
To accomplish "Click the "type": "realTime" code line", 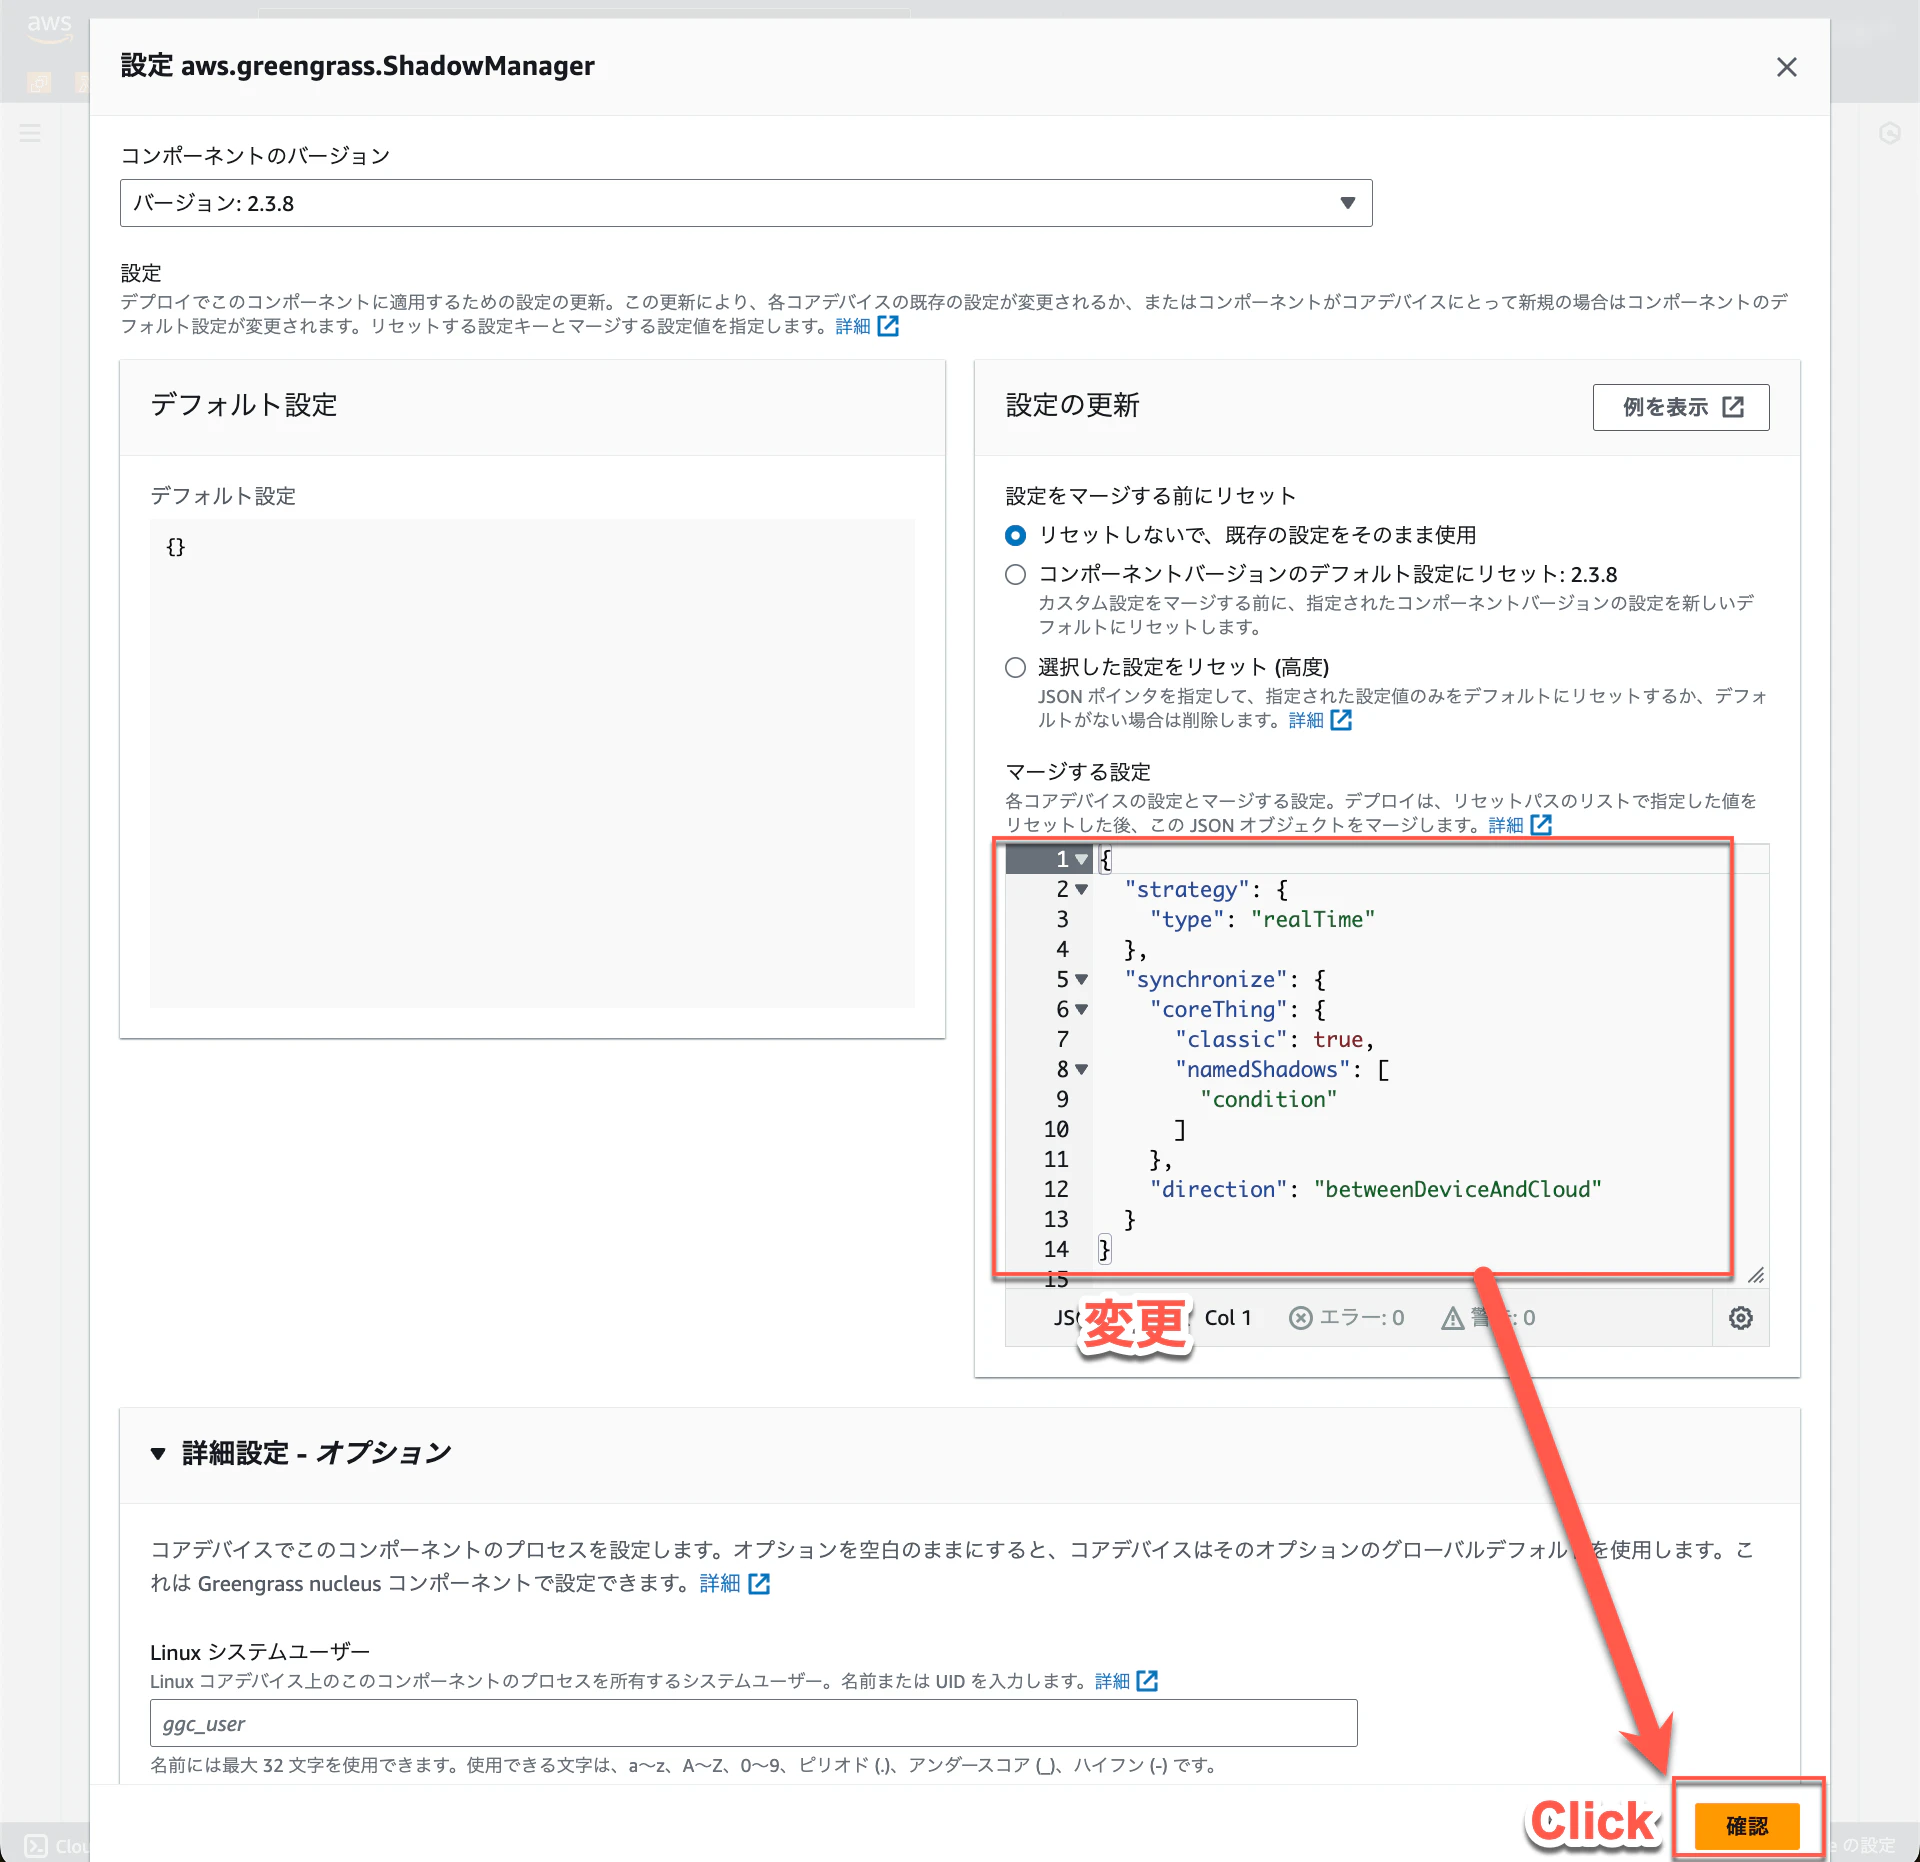I will click(x=1262, y=919).
